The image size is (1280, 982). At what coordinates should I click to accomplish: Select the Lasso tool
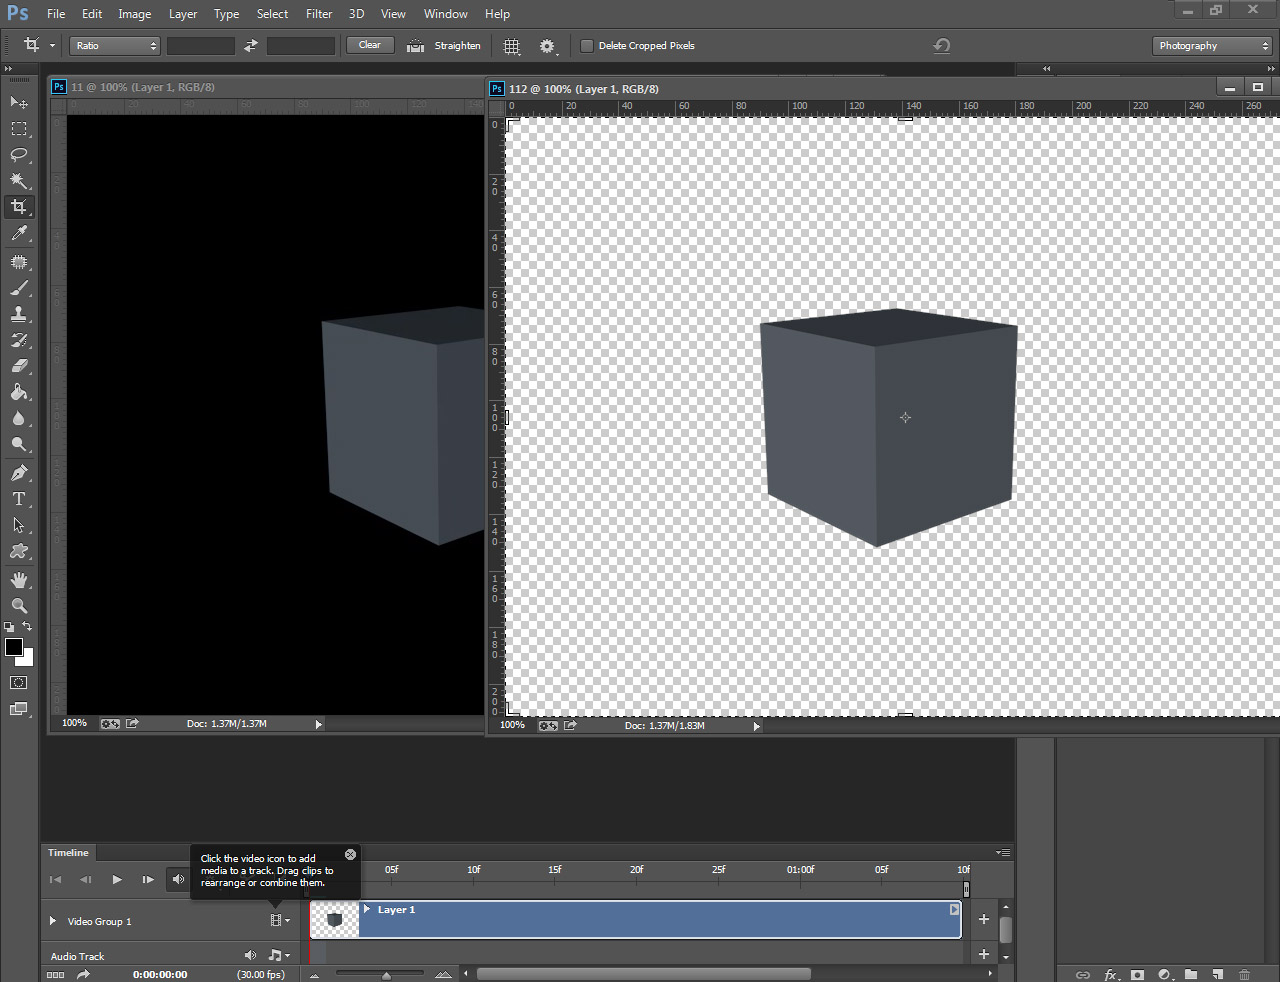pyautogui.click(x=19, y=155)
